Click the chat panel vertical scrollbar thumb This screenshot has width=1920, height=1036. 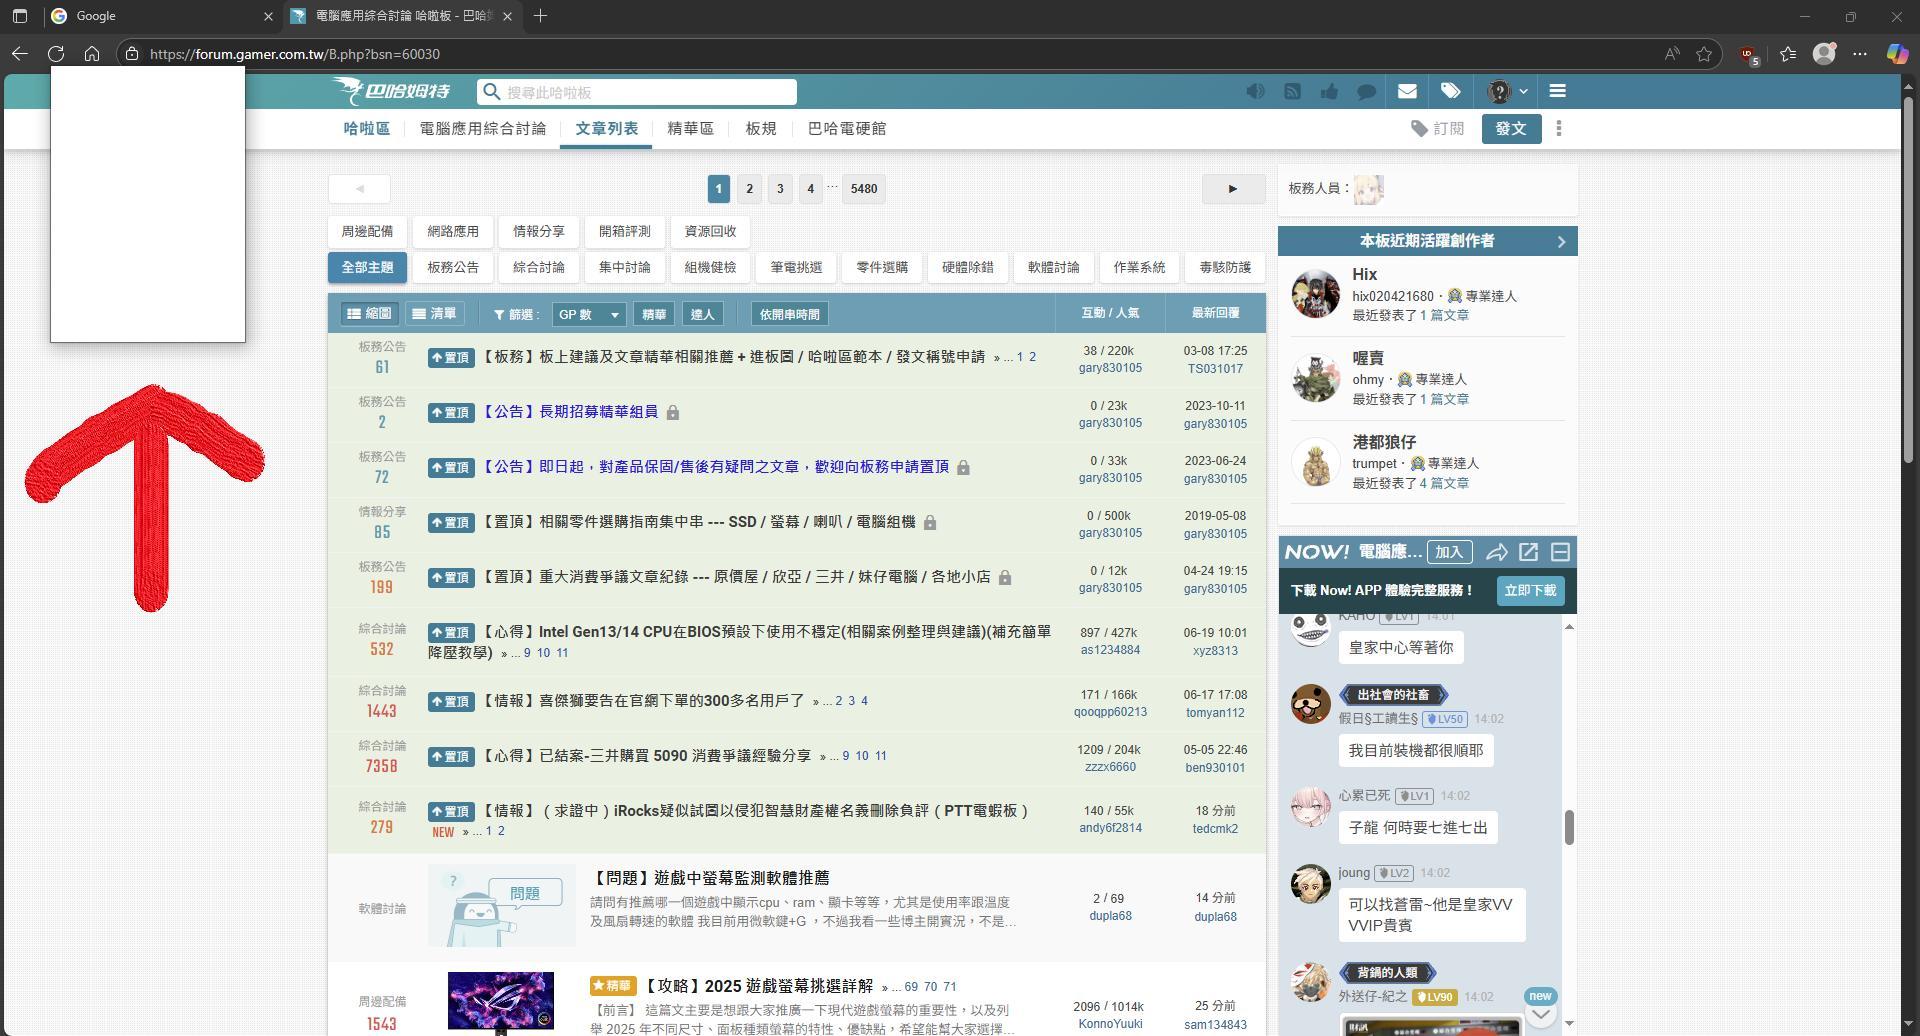coord(1569,827)
